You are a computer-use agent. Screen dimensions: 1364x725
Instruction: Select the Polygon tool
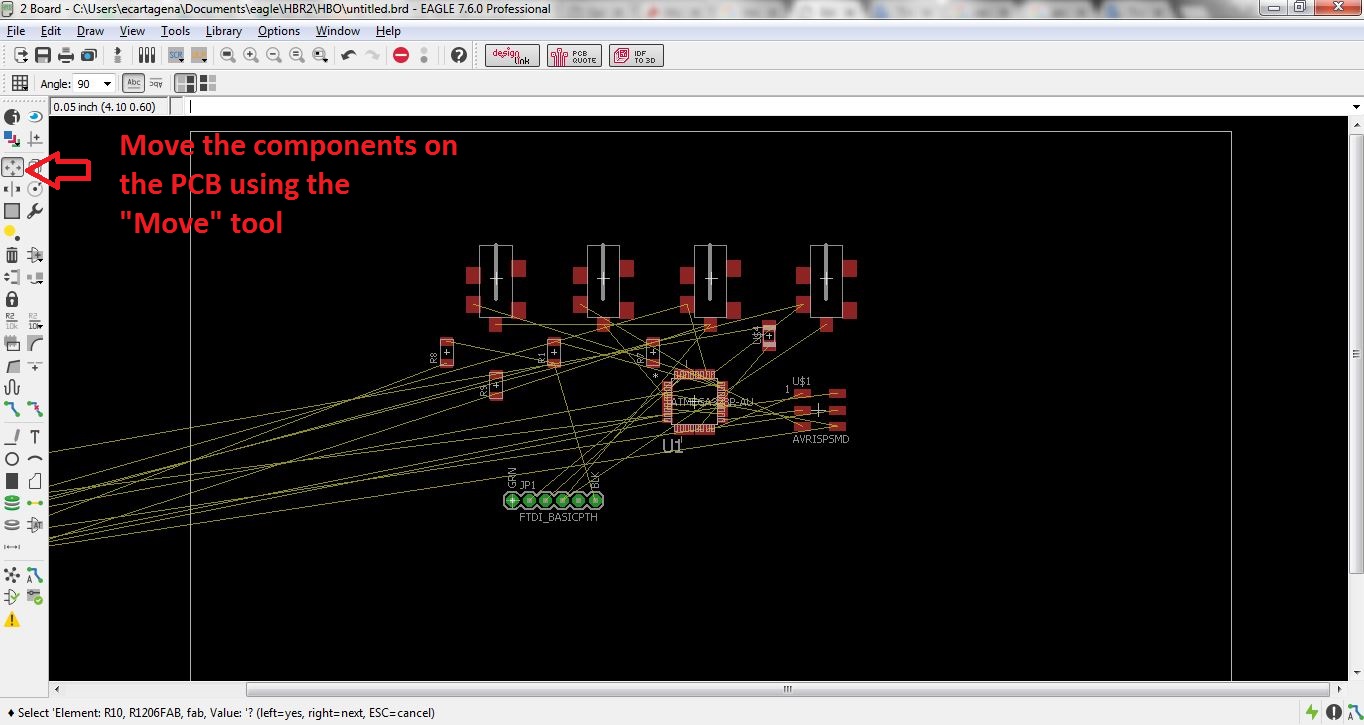coord(35,481)
